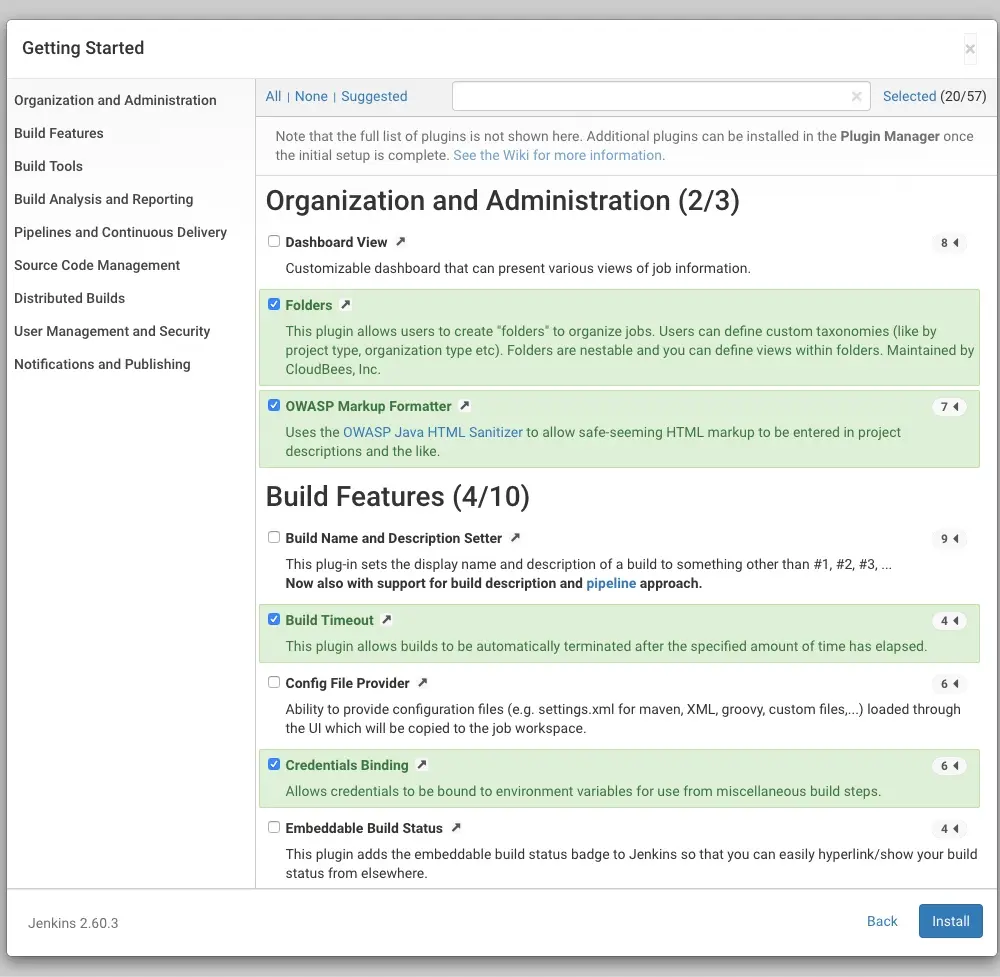Open OWASP Markup Formatter external link icon

click(465, 406)
